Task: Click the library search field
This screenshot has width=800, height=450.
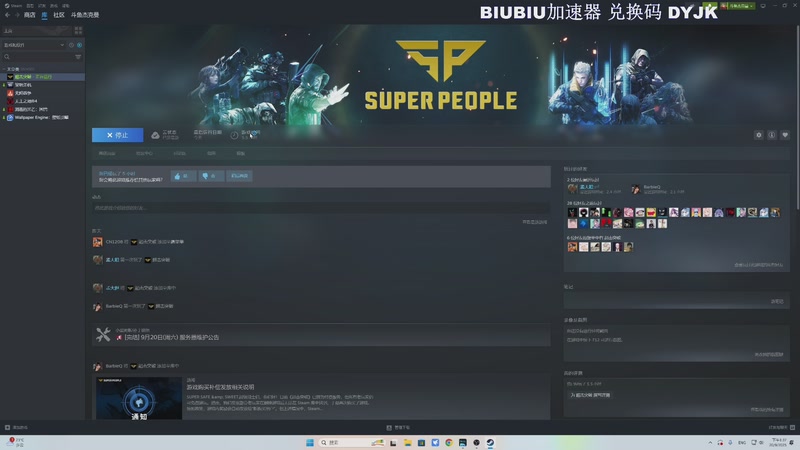Action: (38, 57)
